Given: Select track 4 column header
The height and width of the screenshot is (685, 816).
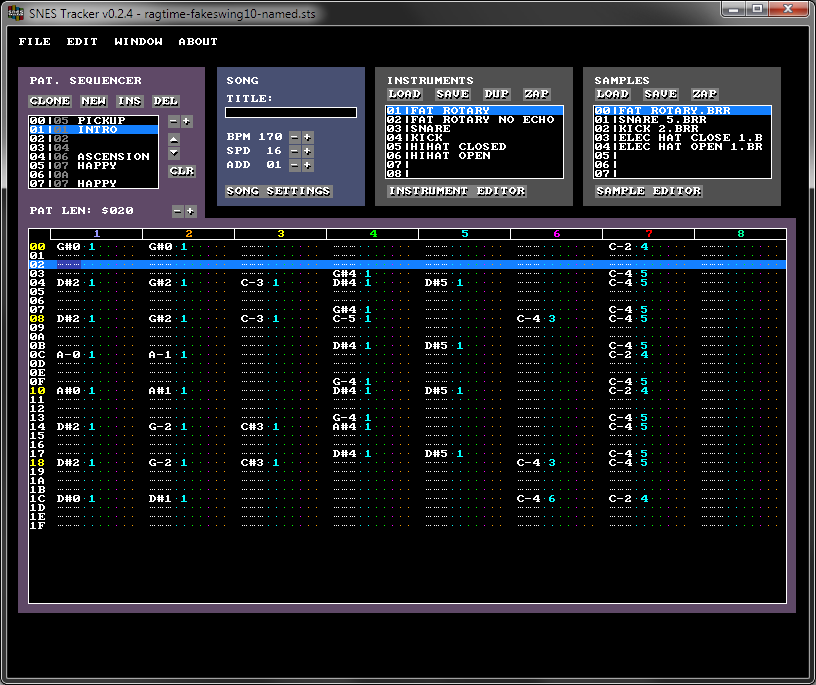Looking at the screenshot, I should (x=372, y=234).
